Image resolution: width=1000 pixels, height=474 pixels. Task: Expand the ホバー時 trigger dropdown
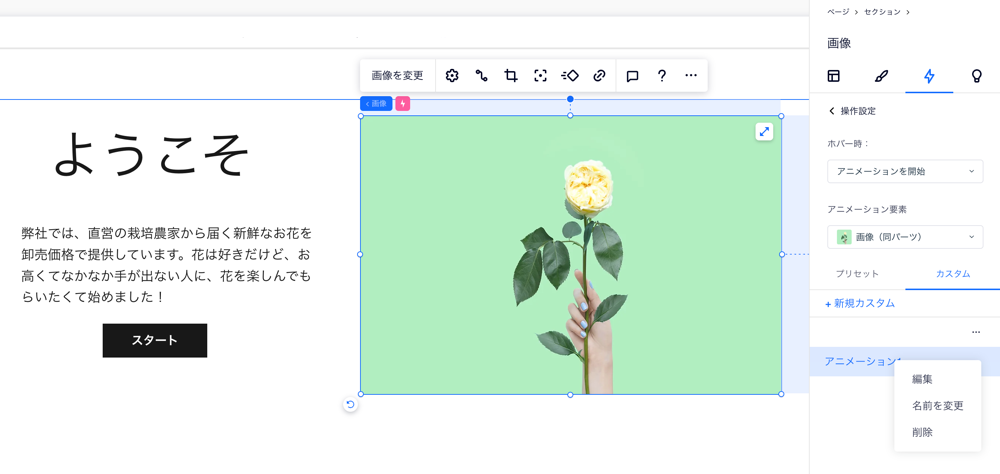point(904,171)
